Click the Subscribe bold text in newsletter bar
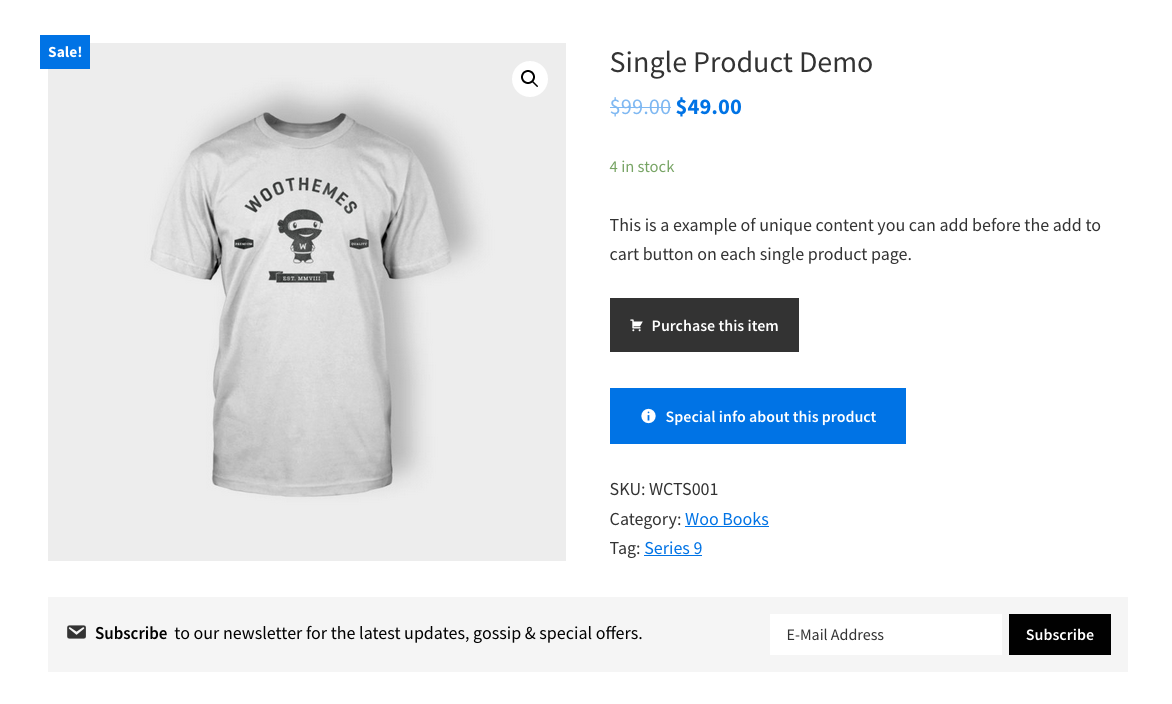Screen dimensions: 1172x704 tap(130, 632)
